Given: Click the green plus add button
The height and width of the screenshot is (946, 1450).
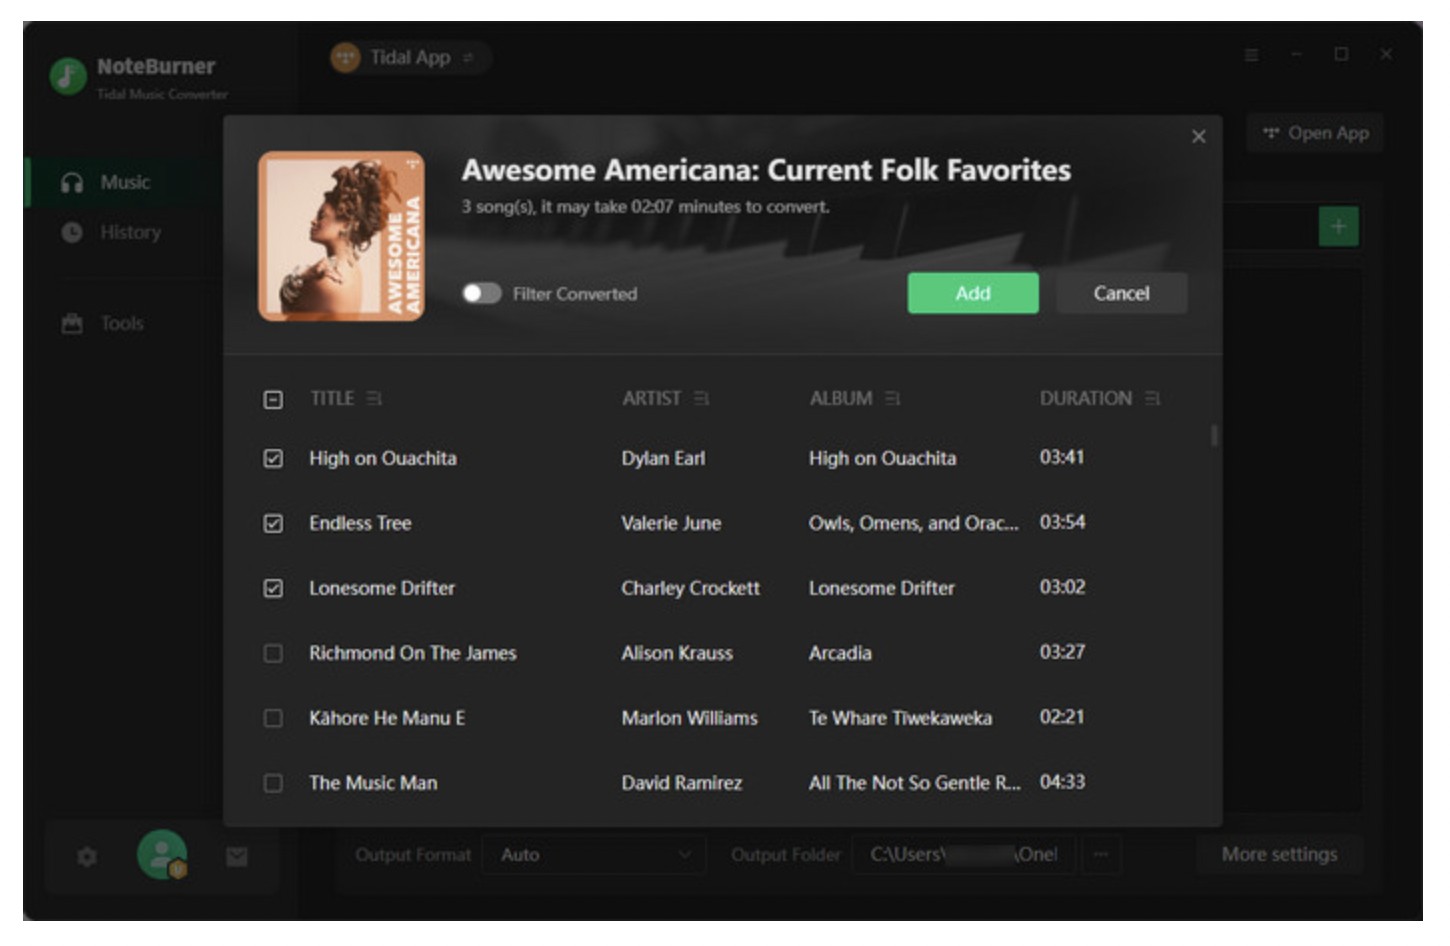Looking at the screenshot, I should tap(1338, 227).
